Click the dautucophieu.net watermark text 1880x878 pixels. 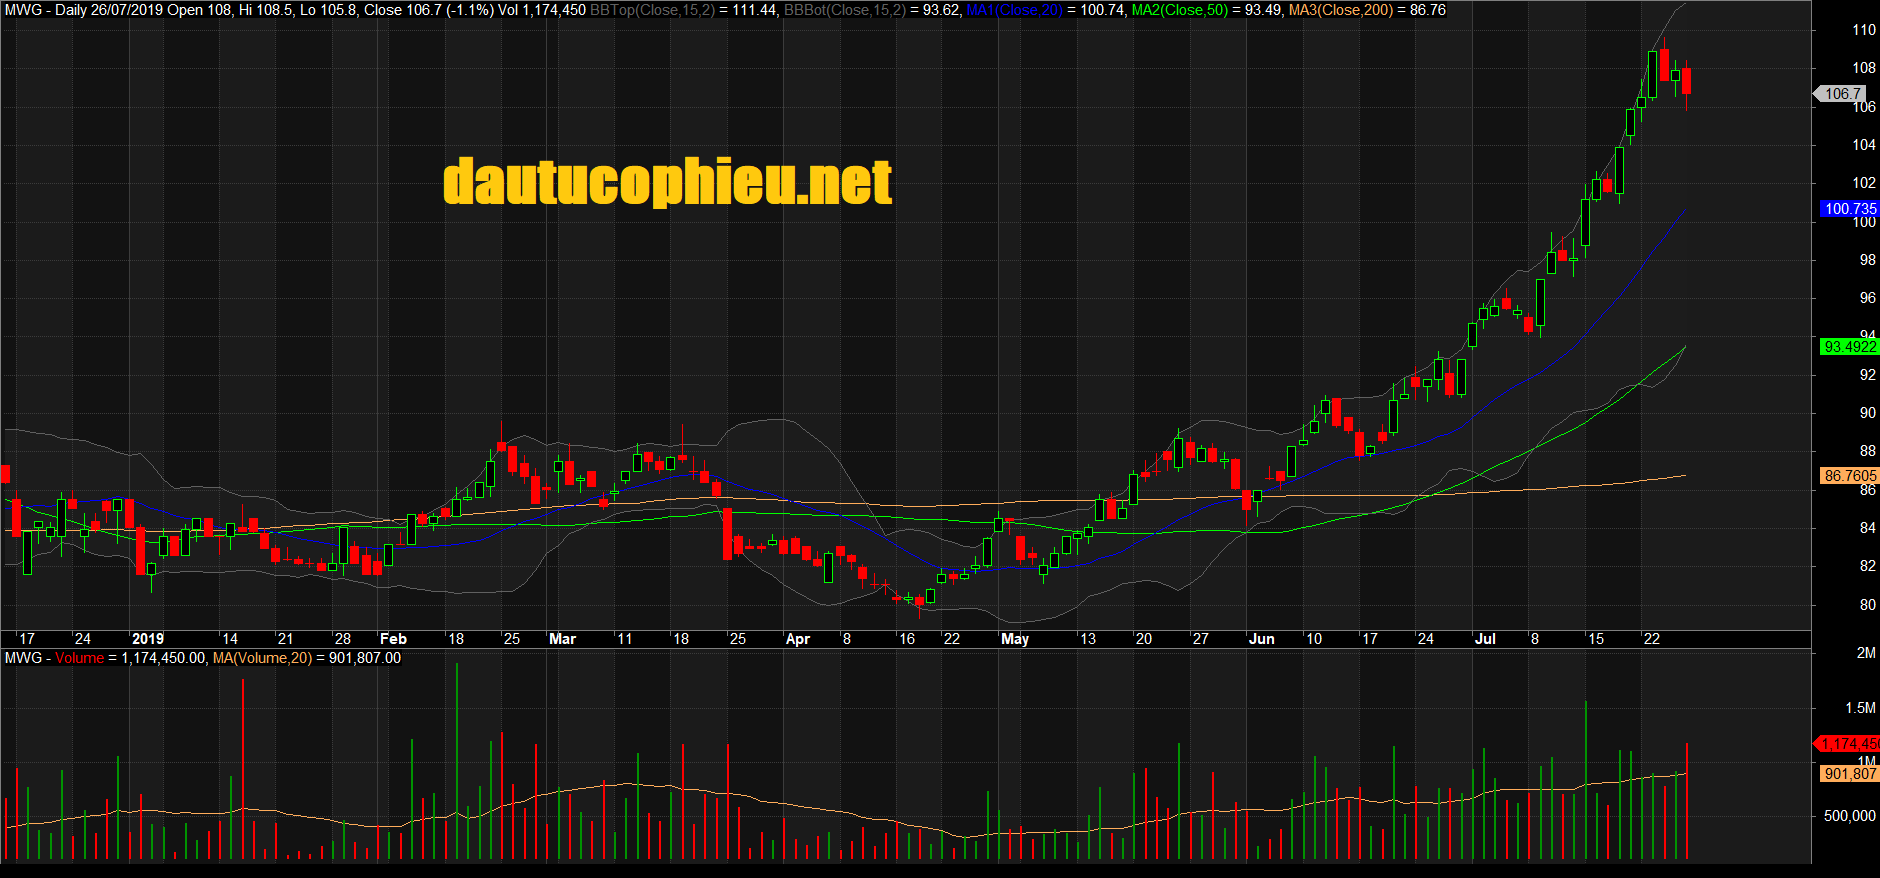pos(667,182)
